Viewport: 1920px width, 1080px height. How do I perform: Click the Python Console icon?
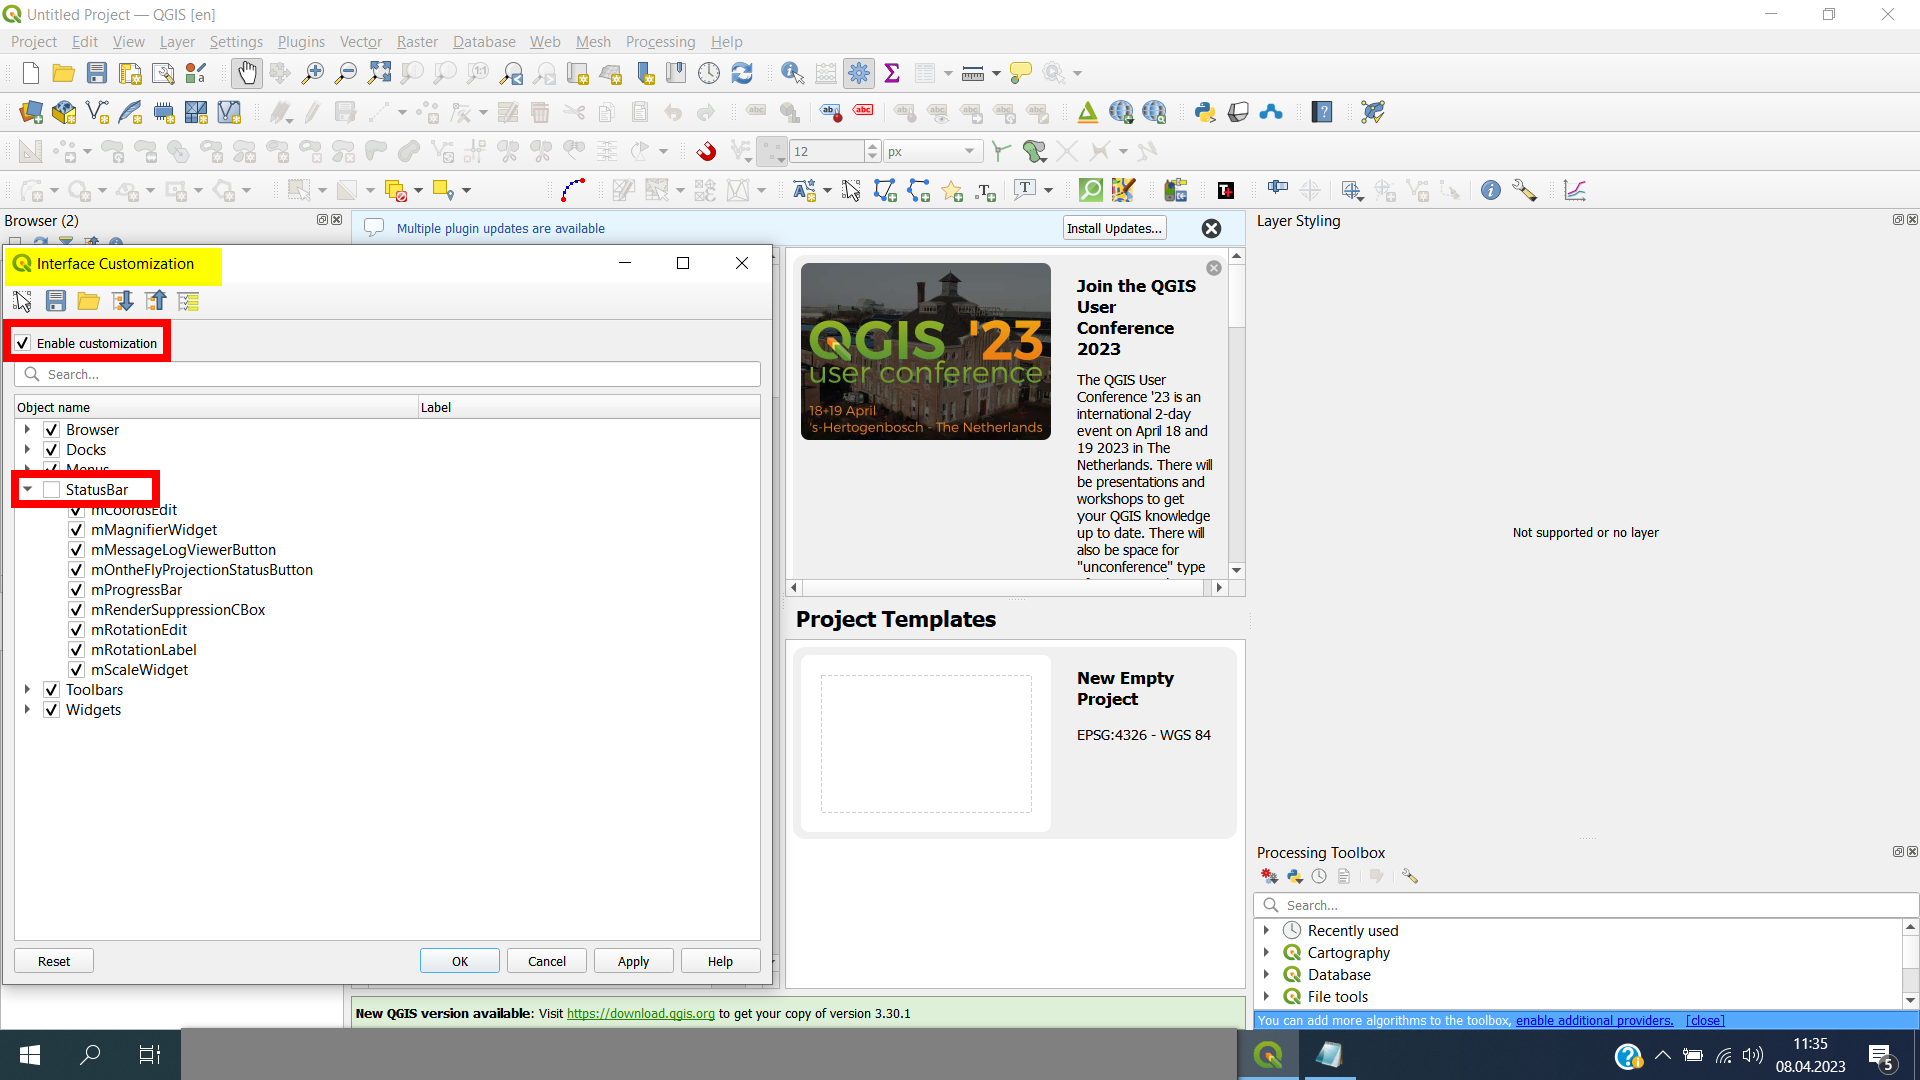pos(1204,112)
